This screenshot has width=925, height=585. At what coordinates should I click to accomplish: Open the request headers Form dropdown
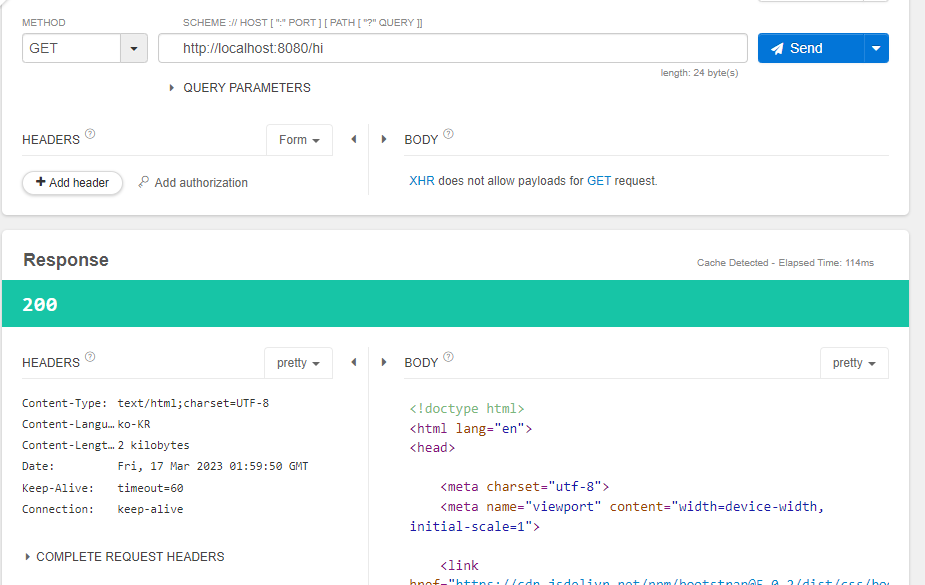(299, 140)
